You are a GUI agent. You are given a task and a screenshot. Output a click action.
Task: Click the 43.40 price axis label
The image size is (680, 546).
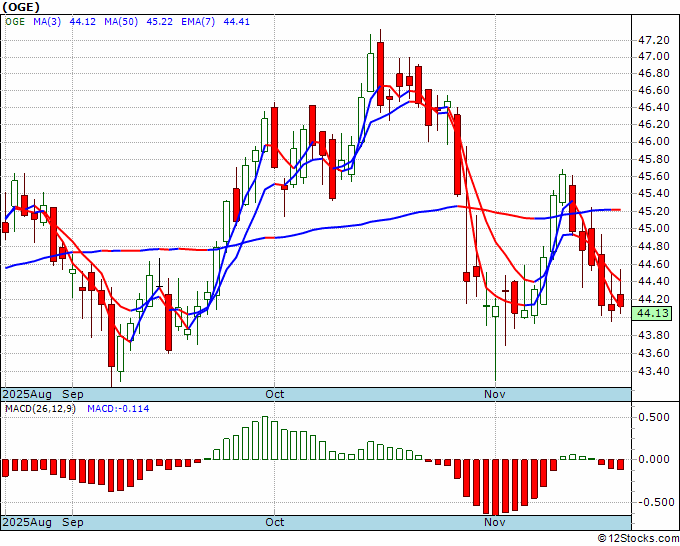654,371
